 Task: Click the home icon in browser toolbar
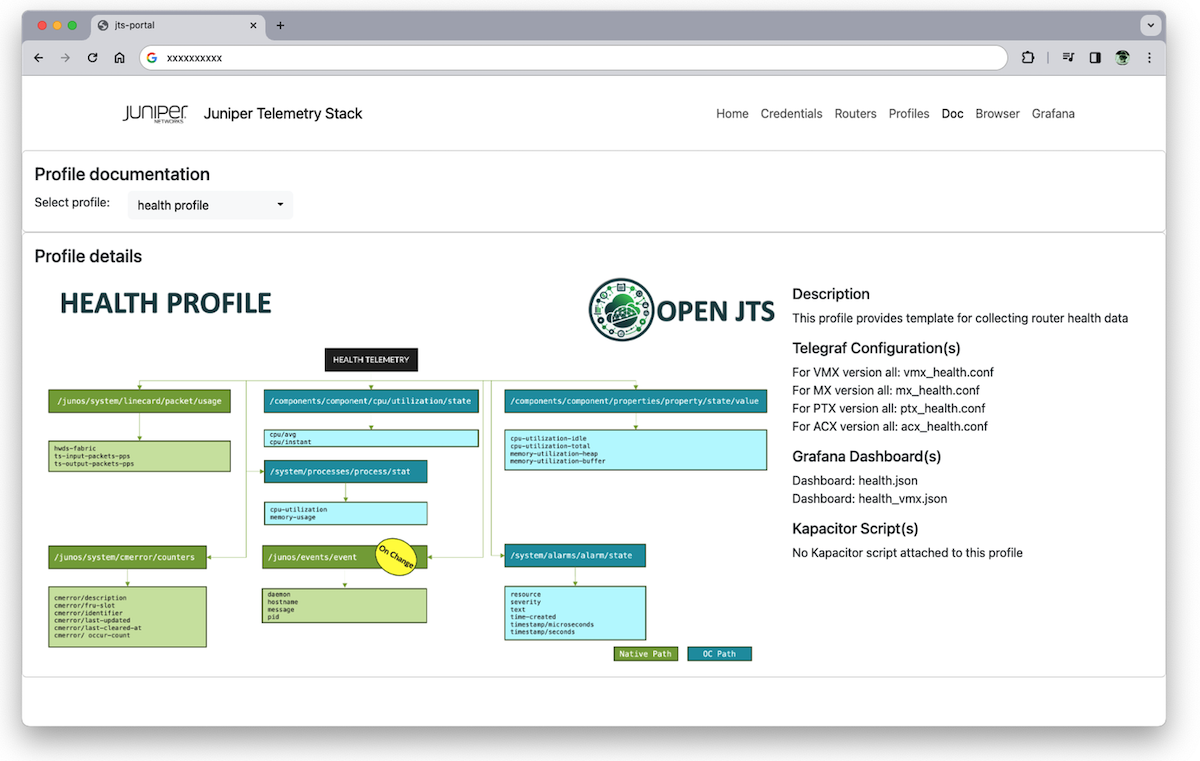click(119, 58)
